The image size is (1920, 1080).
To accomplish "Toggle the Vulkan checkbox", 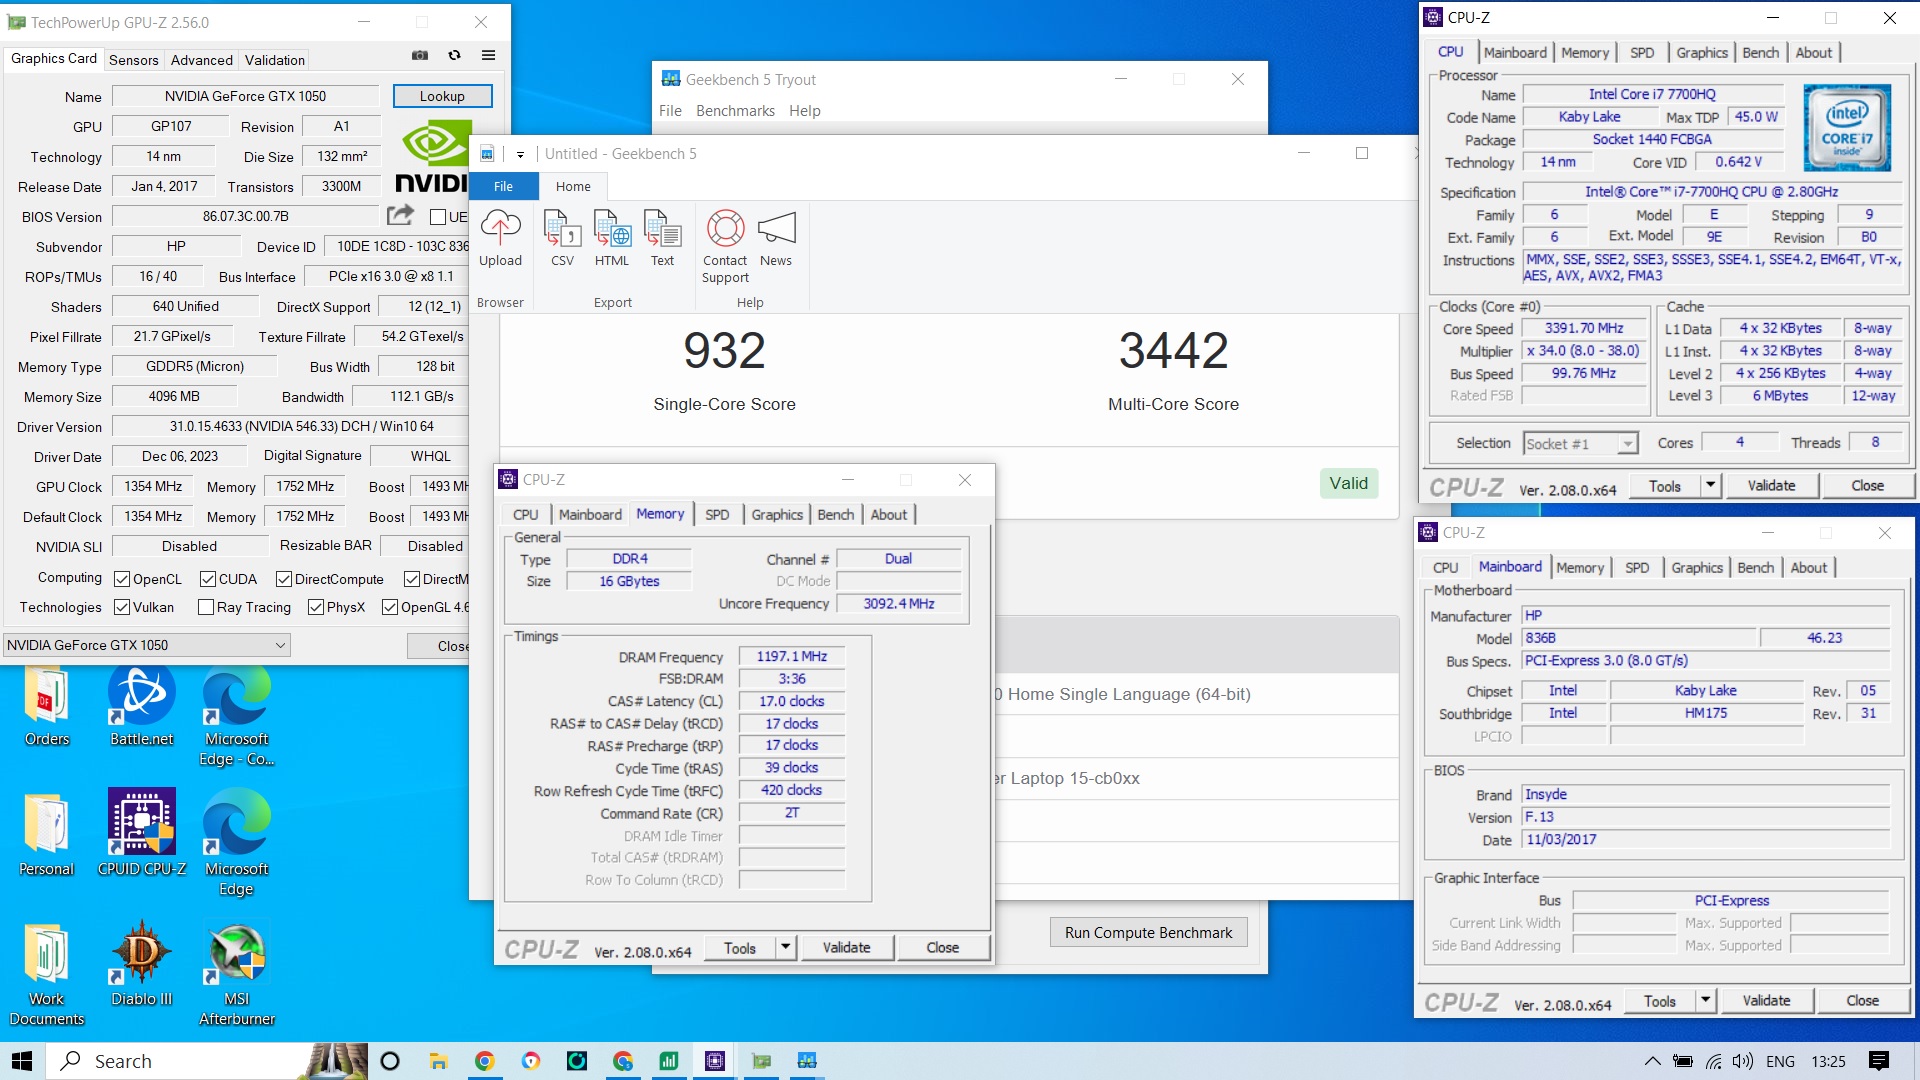I will coord(122,607).
